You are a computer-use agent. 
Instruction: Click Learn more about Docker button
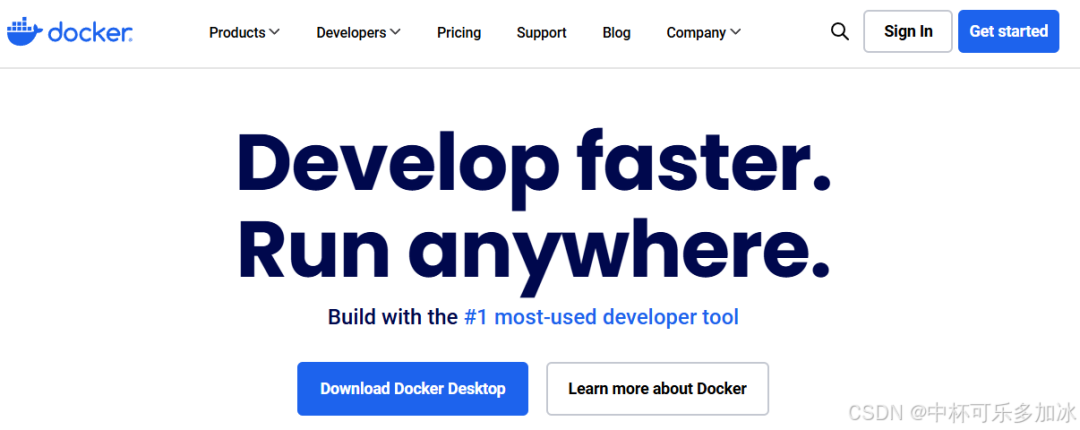point(657,389)
